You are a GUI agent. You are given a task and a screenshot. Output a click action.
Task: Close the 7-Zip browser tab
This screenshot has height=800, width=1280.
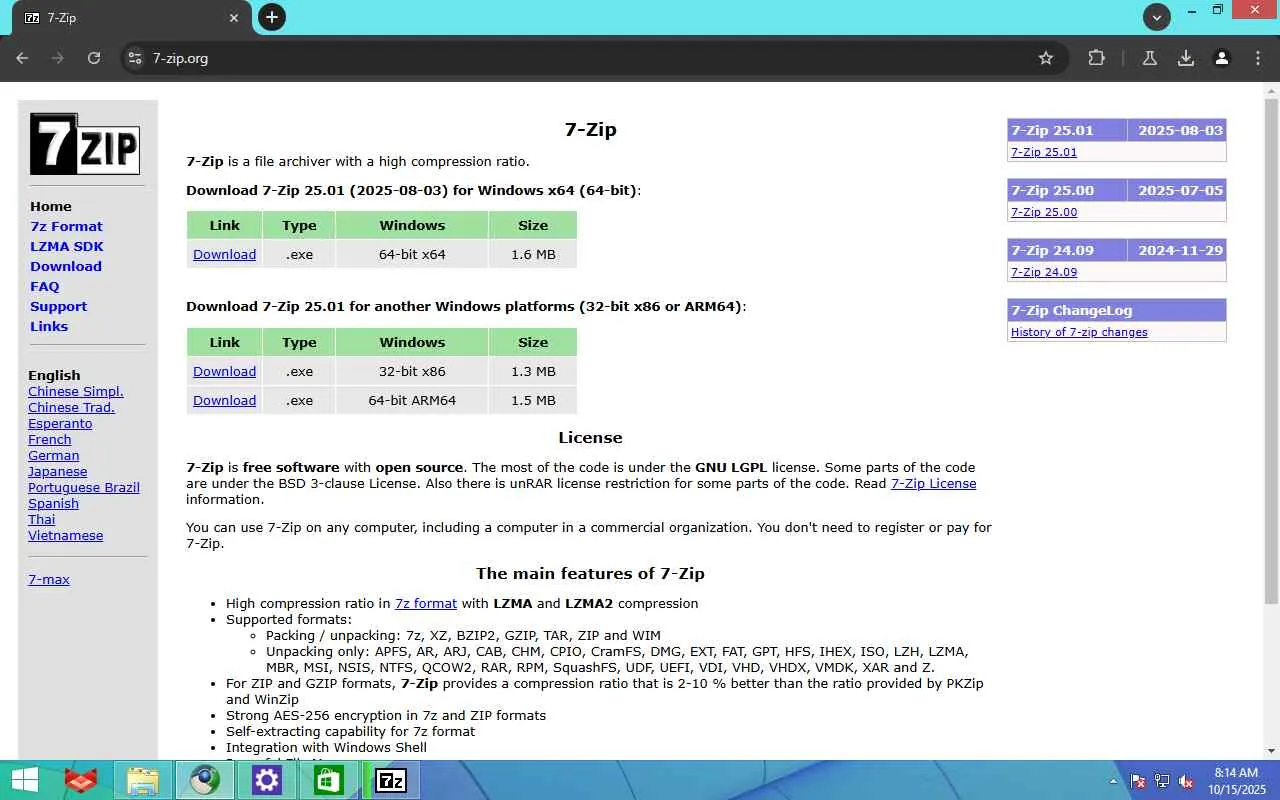point(234,18)
